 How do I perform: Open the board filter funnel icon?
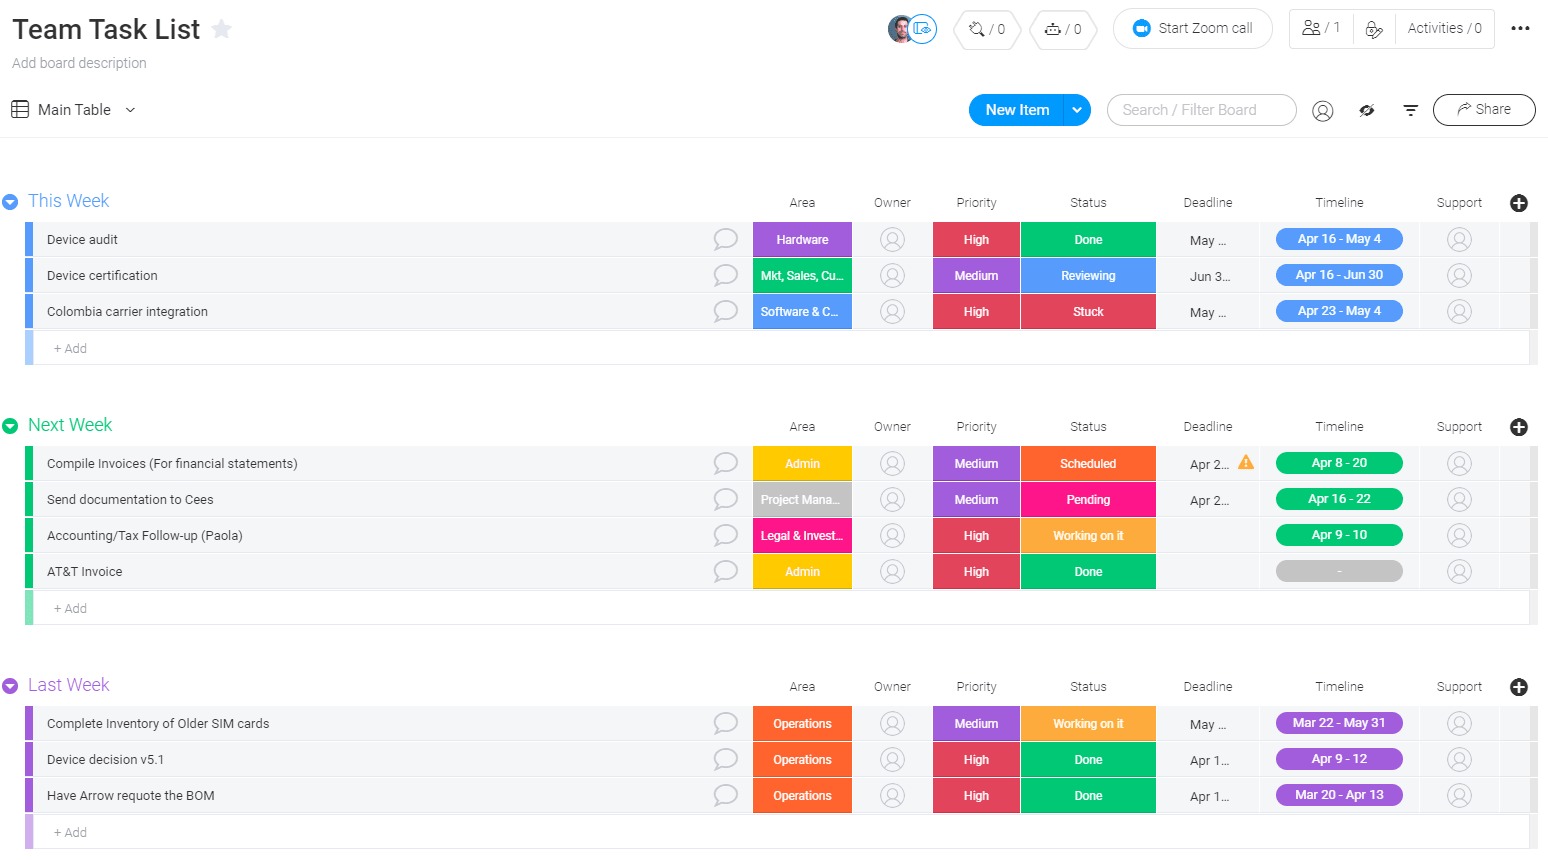pos(1410,111)
